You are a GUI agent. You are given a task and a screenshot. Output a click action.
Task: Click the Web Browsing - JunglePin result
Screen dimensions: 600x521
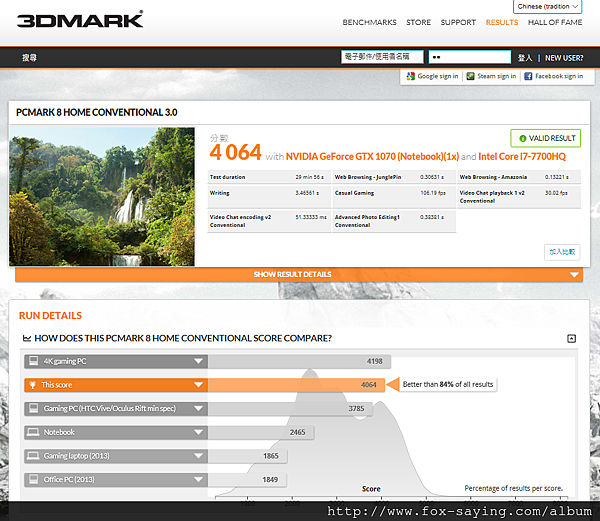click(x=394, y=177)
